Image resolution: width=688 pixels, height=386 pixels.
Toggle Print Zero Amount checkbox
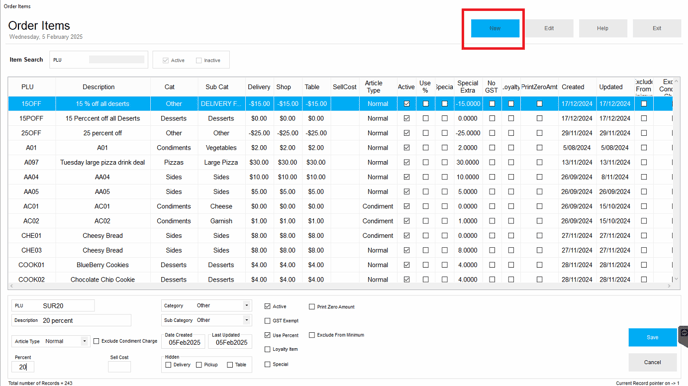tap(312, 307)
